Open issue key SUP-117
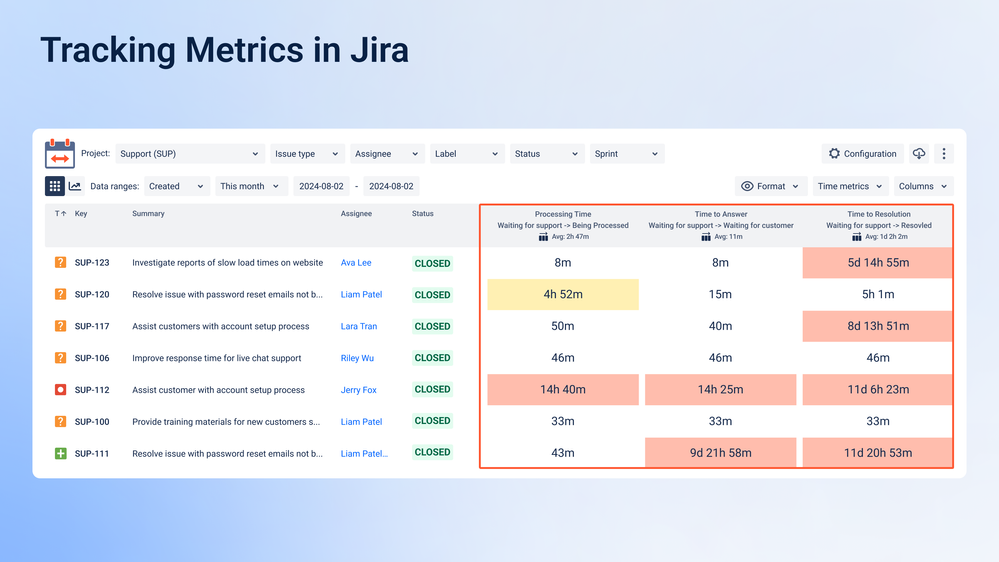Image resolution: width=999 pixels, height=562 pixels. pyautogui.click(x=92, y=326)
